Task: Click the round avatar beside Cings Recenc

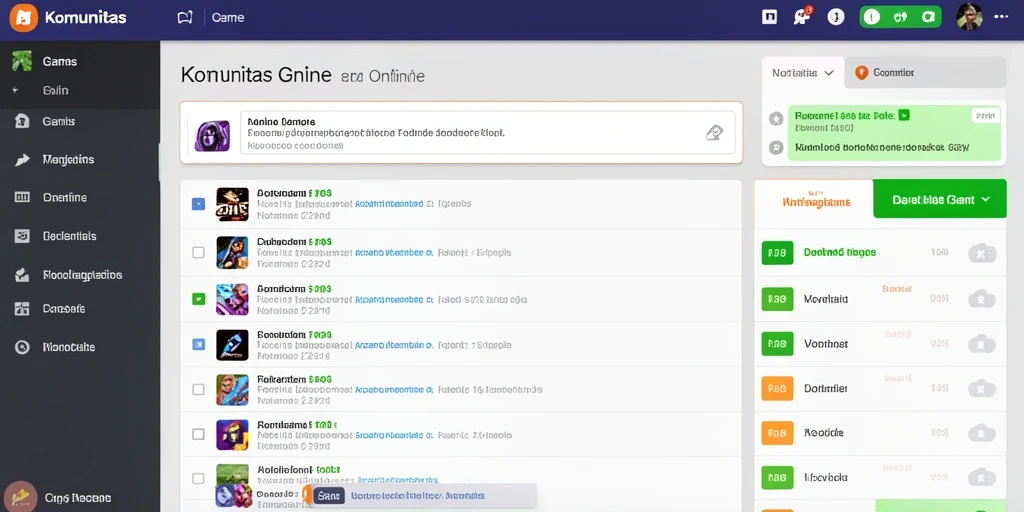Action: click(x=20, y=496)
